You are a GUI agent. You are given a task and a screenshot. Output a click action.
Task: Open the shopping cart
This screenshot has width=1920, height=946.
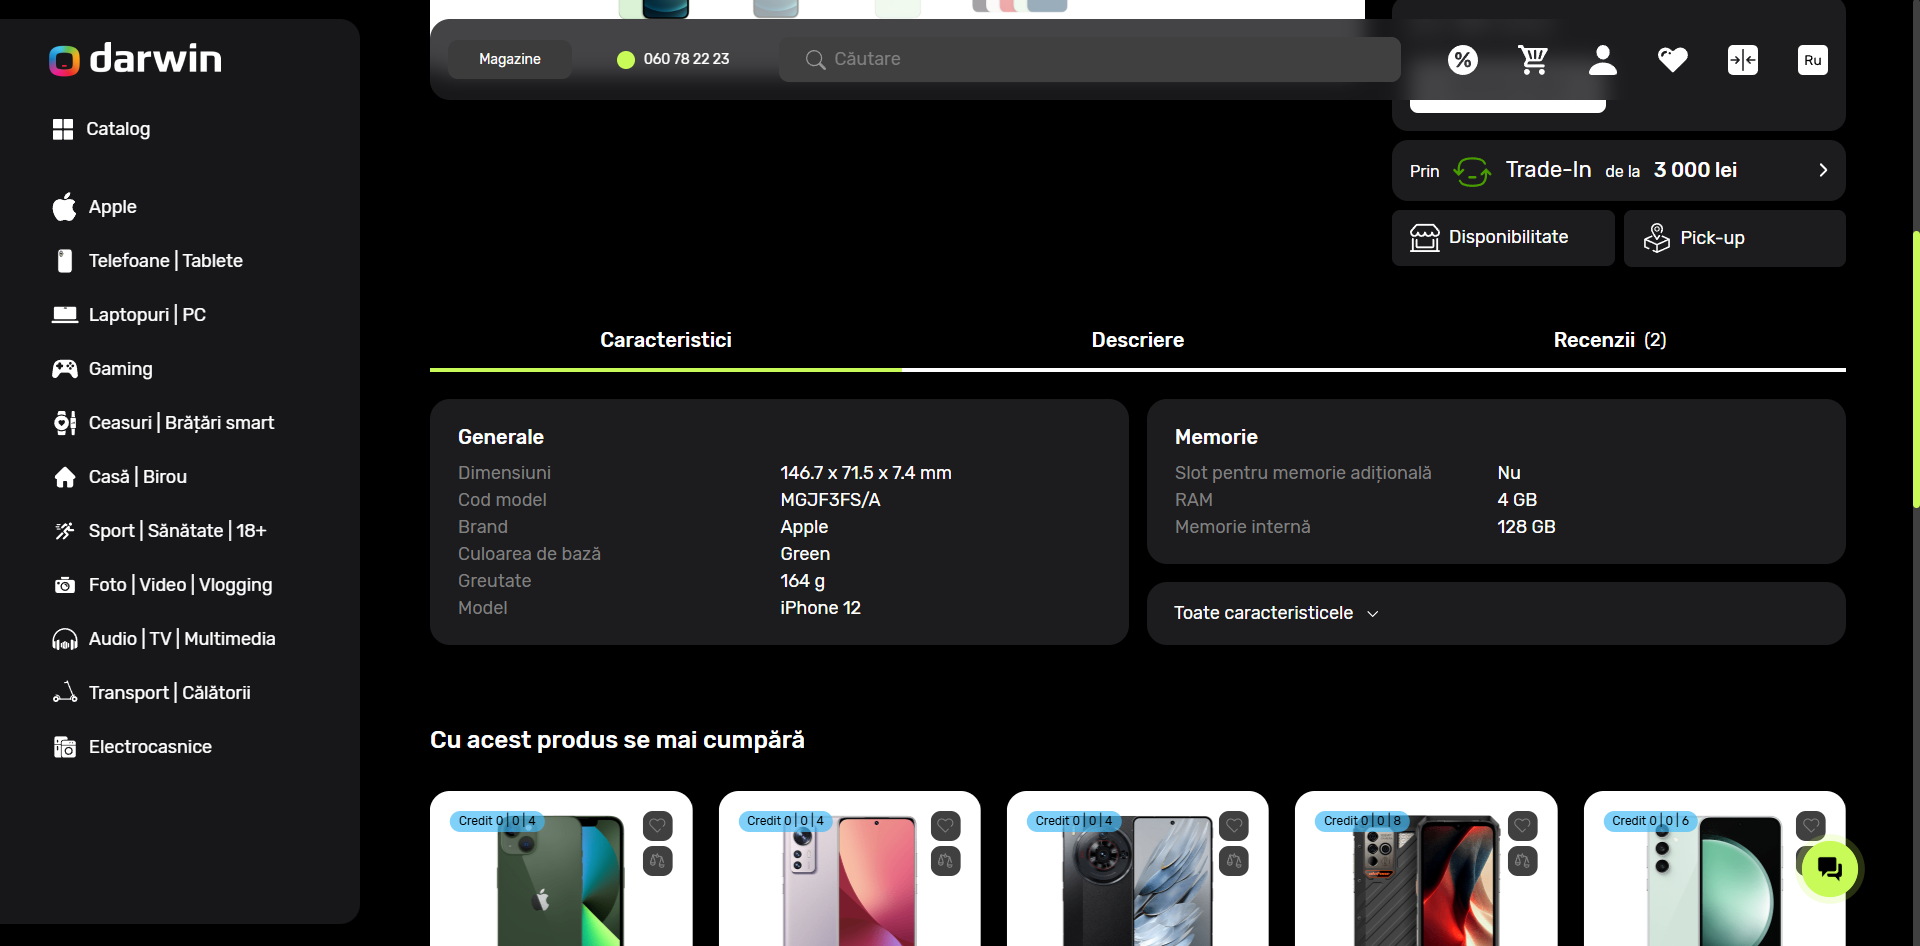(1532, 60)
